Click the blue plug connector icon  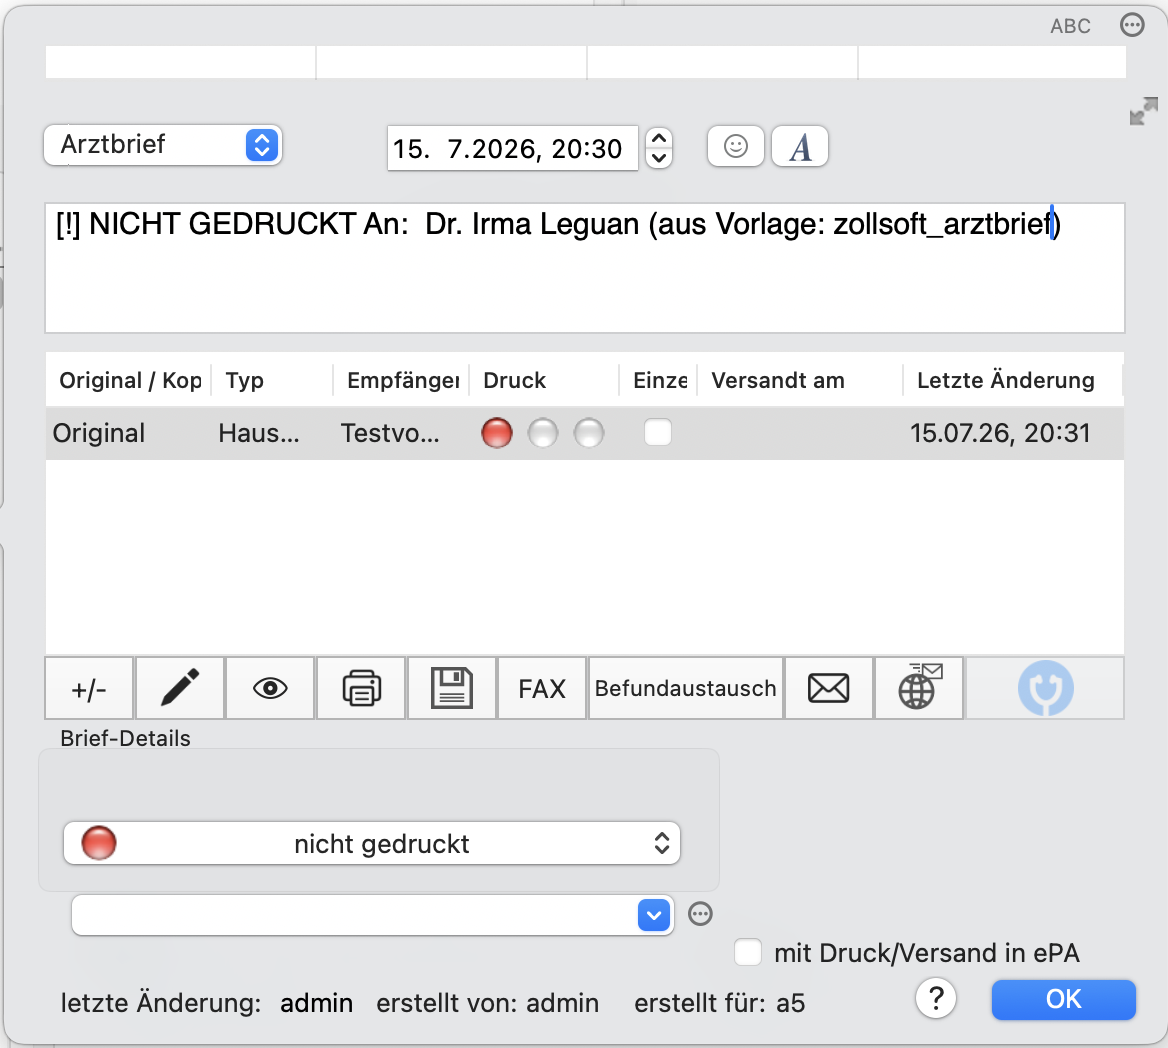(1045, 688)
